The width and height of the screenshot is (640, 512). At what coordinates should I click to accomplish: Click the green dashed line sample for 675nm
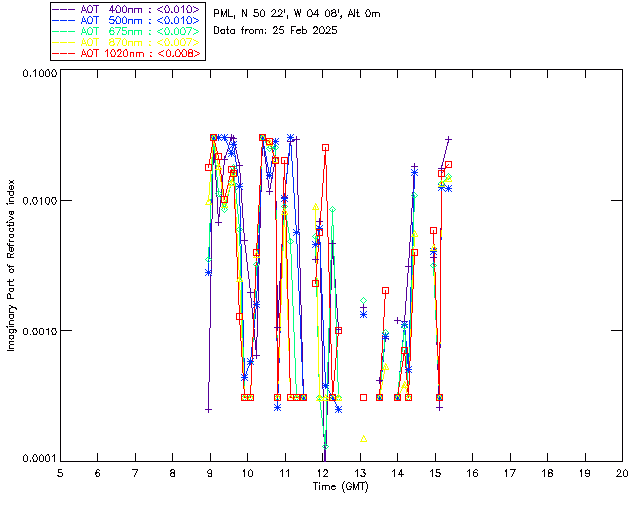coord(64,31)
